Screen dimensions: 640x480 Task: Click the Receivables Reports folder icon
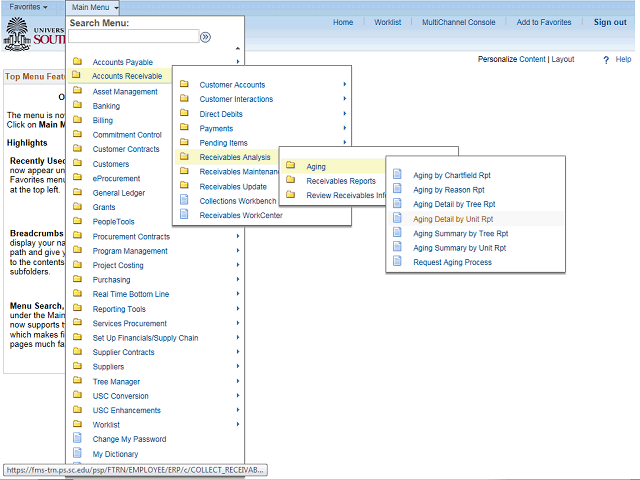pos(290,181)
